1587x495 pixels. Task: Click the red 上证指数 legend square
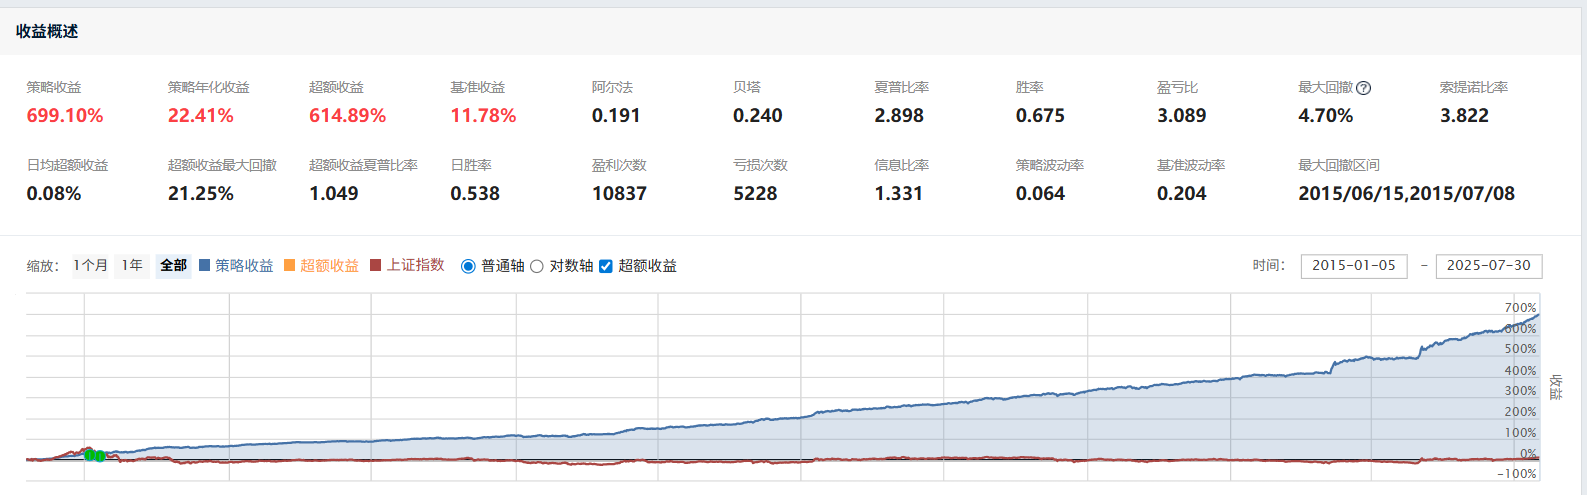click(376, 266)
